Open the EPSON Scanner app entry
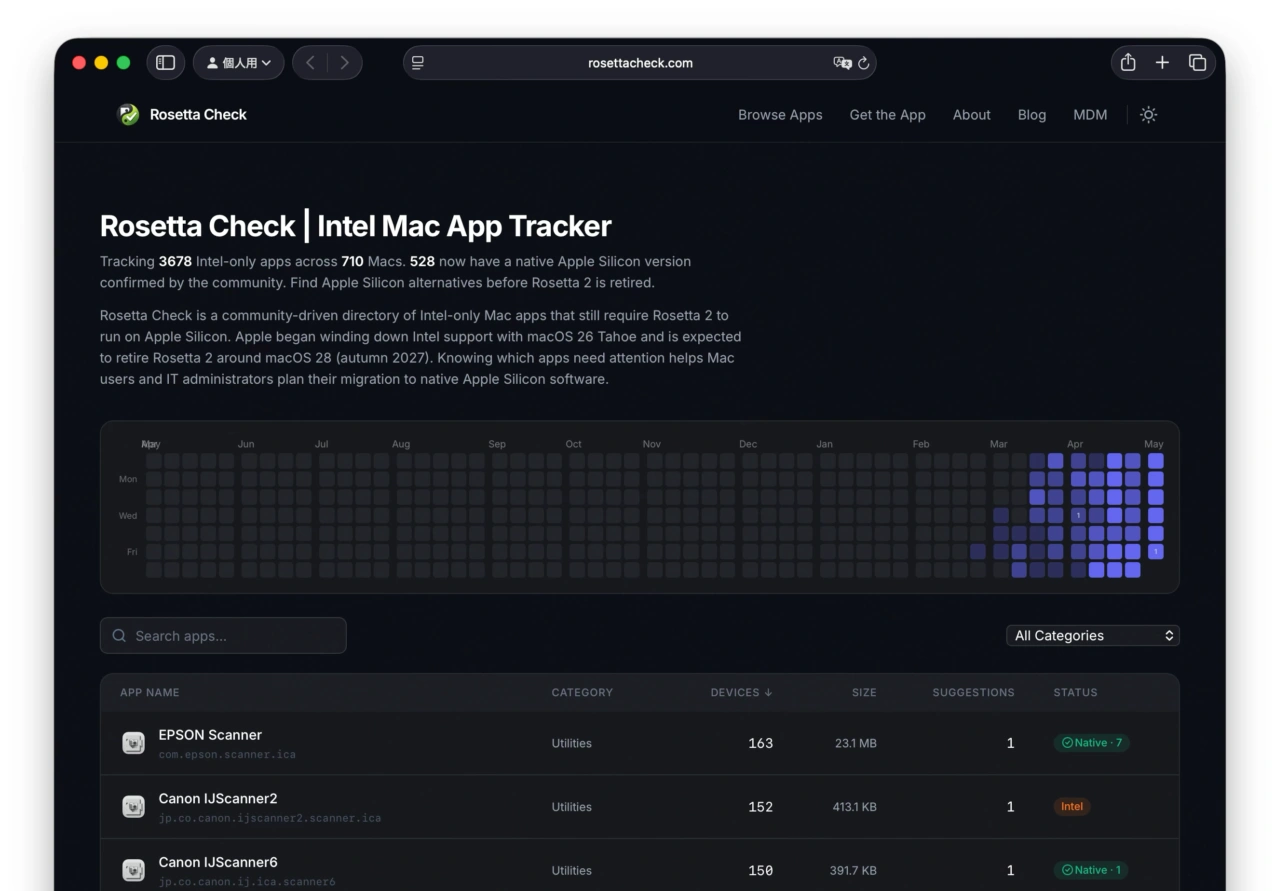This screenshot has width=1280, height=891. pyautogui.click(x=210, y=735)
